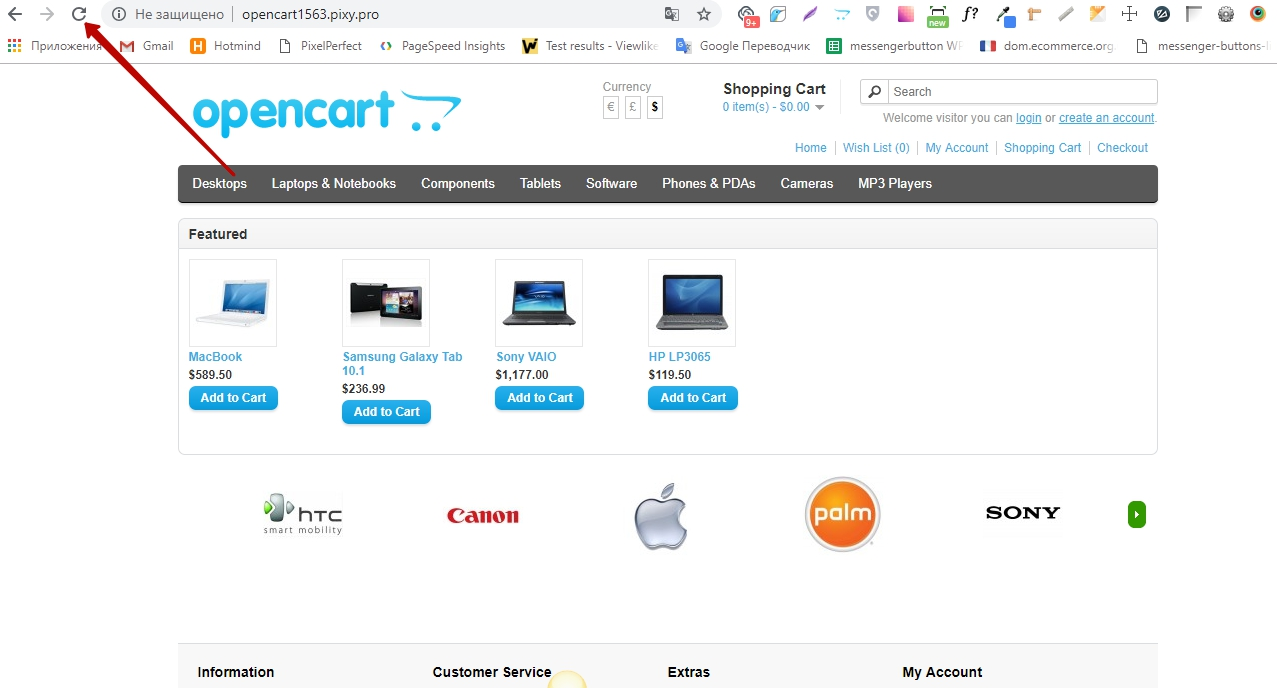Viewport: 1277px width, 688px height.
Task: Click the MacBook product thumbnail
Action: tap(233, 303)
